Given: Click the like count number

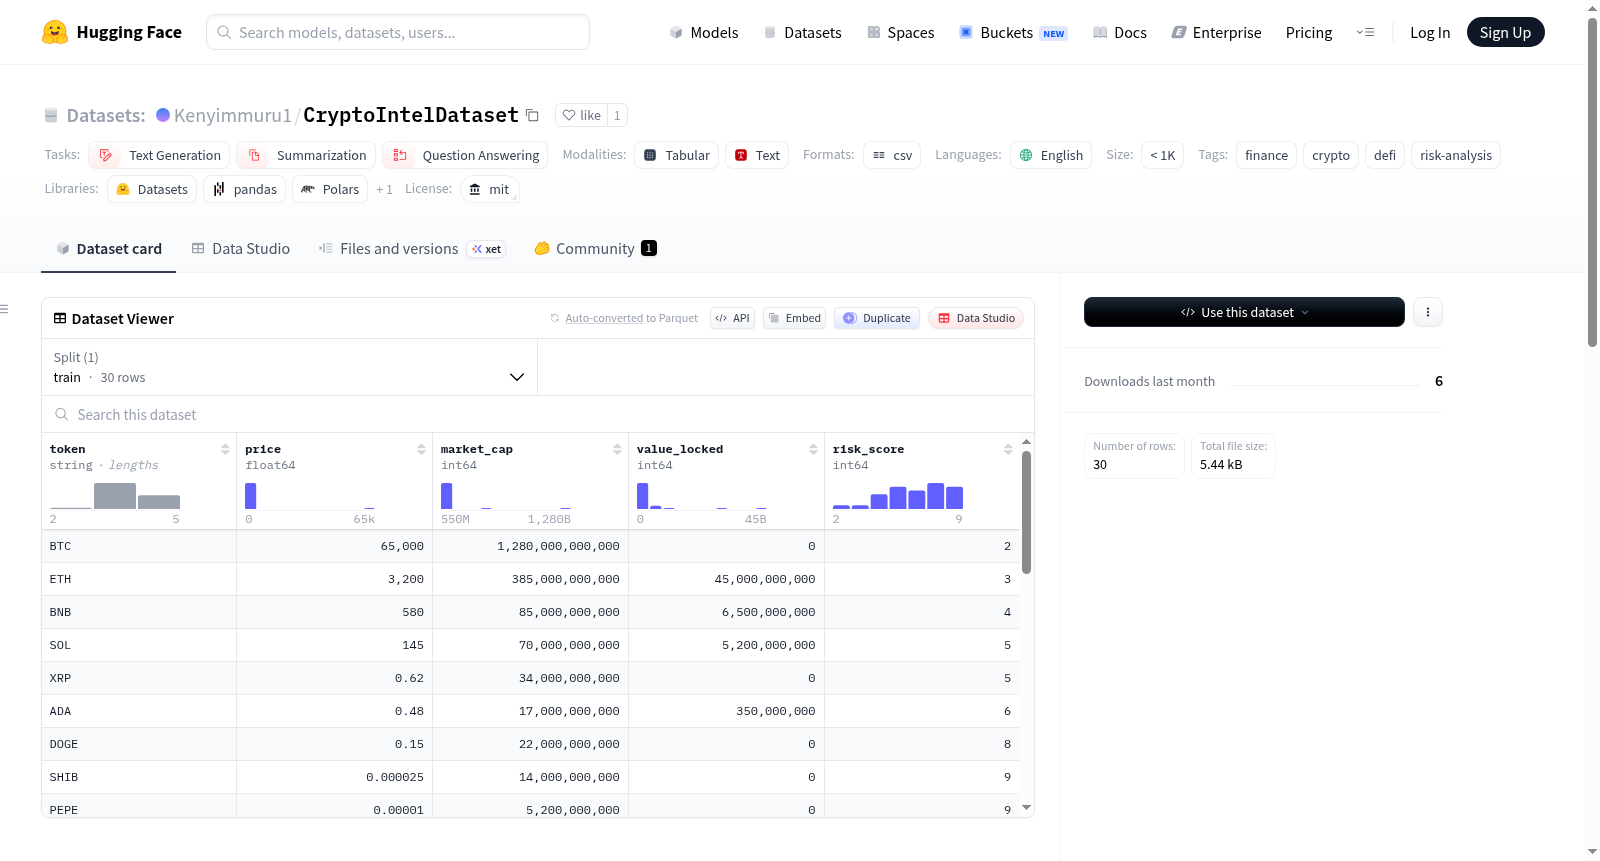Looking at the screenshot, I should point(617,115).
